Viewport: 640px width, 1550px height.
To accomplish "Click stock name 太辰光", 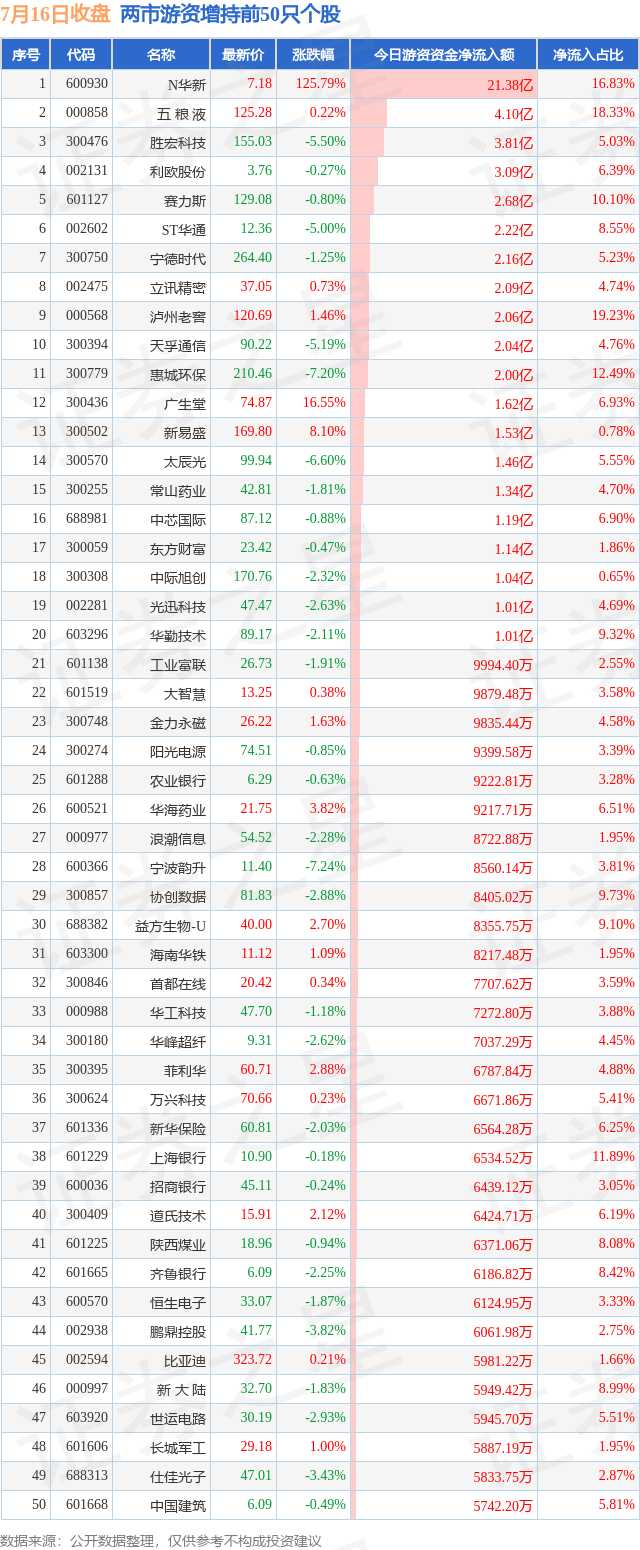I will [187, 462].
